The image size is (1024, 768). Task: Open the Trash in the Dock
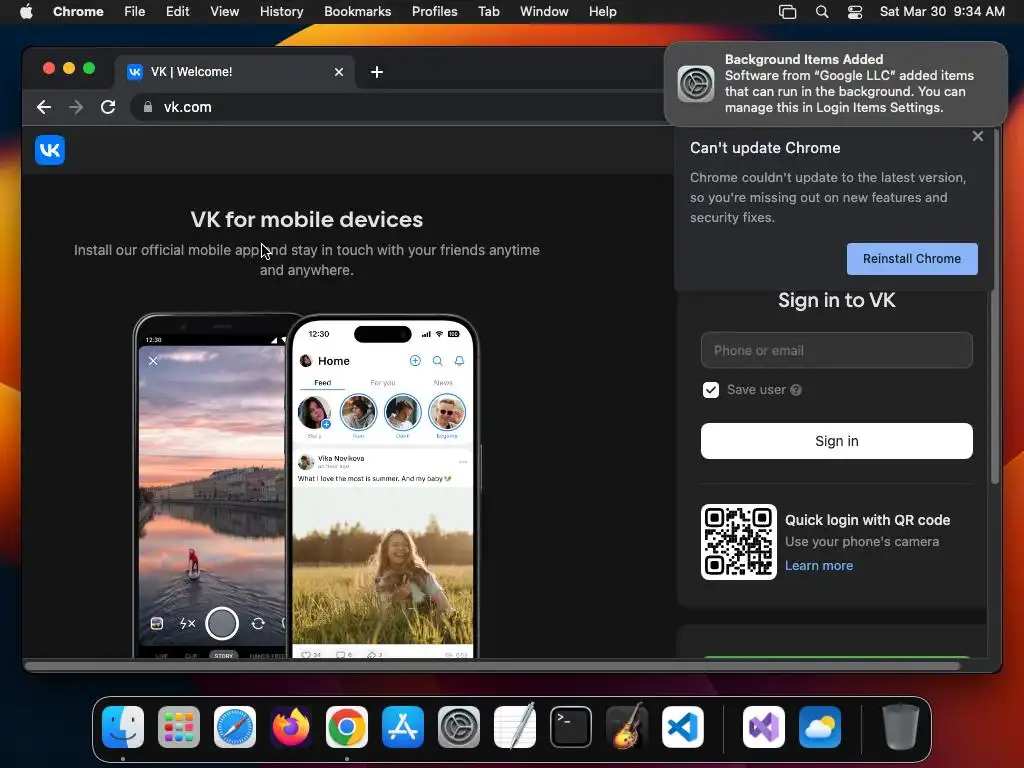click(901, 727)
